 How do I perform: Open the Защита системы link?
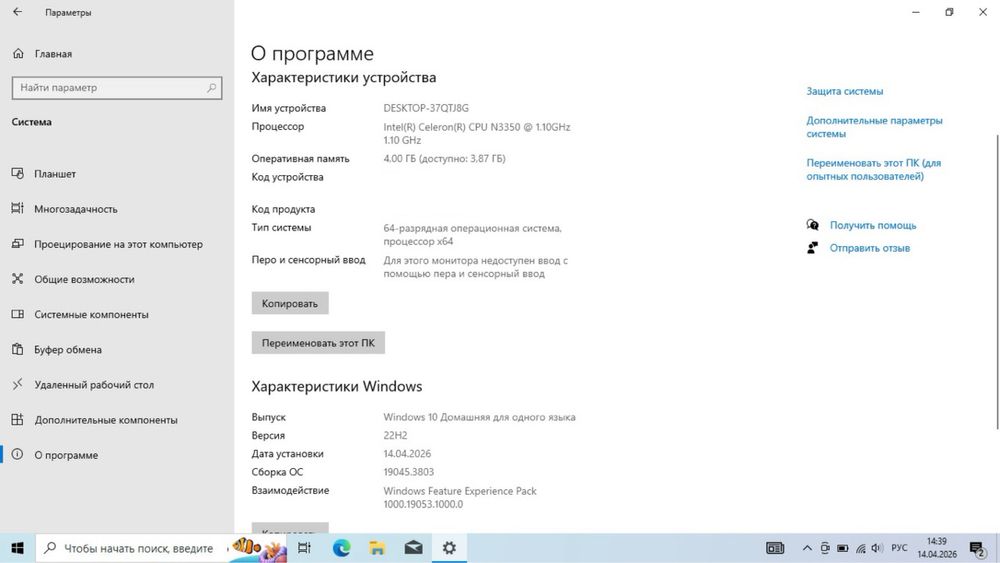(844, 91)
